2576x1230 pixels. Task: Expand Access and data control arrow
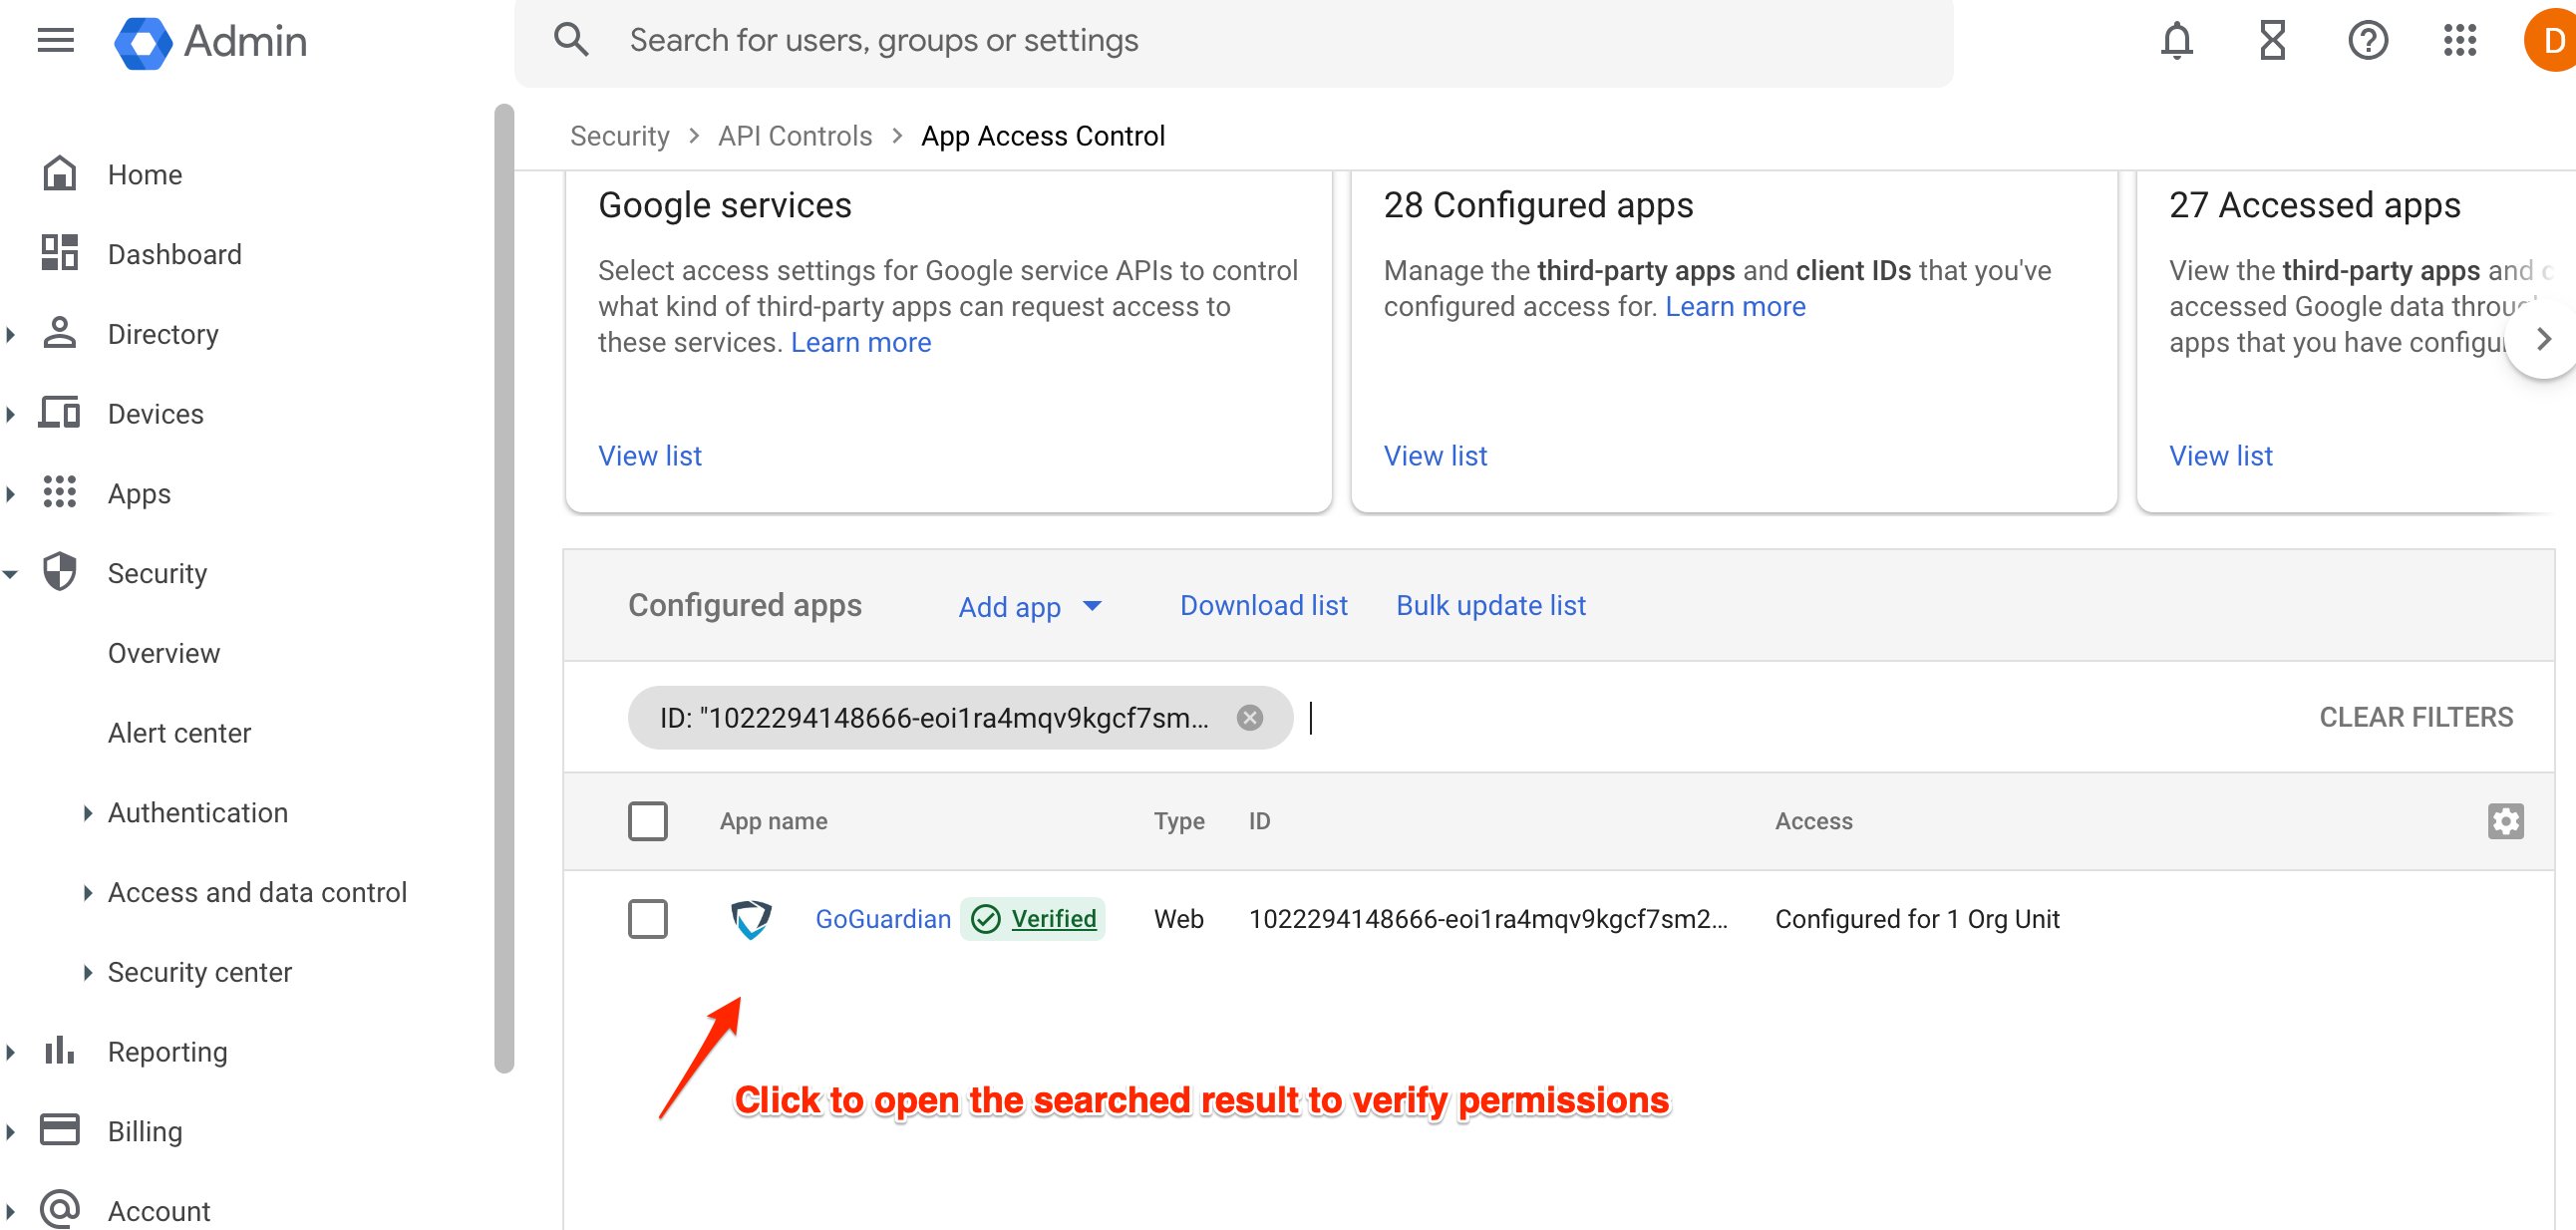[x=88, y=893]
